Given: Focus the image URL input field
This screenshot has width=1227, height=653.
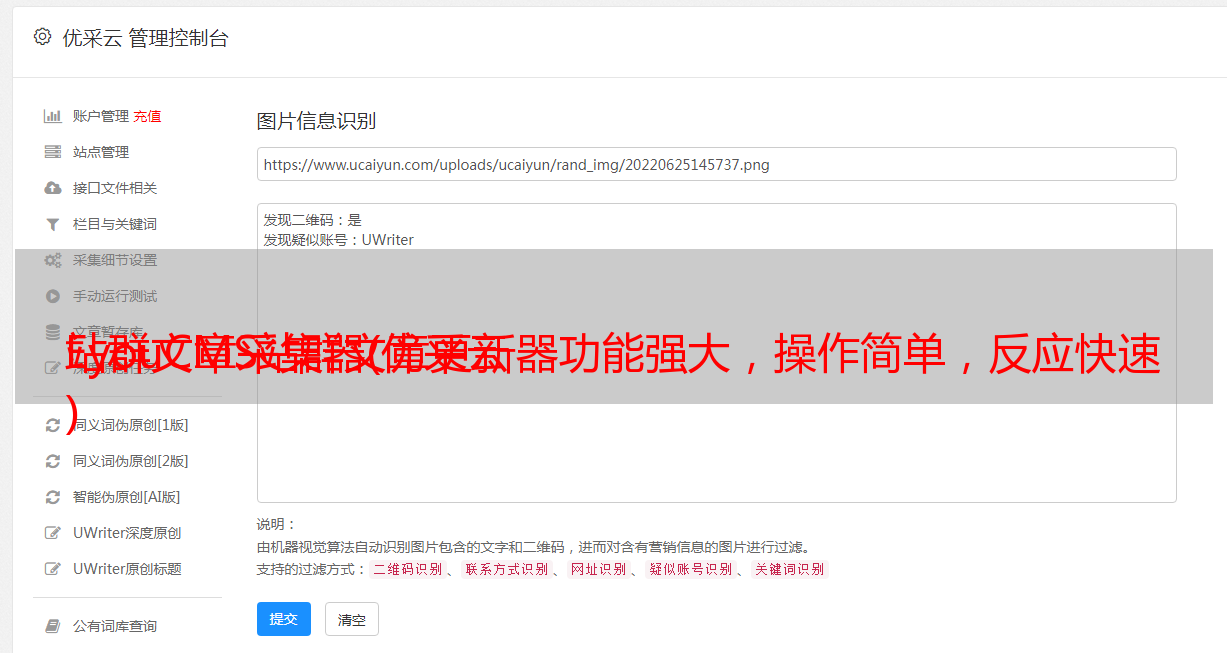Looking at the screenshot, I should click(x=716, y=164).
